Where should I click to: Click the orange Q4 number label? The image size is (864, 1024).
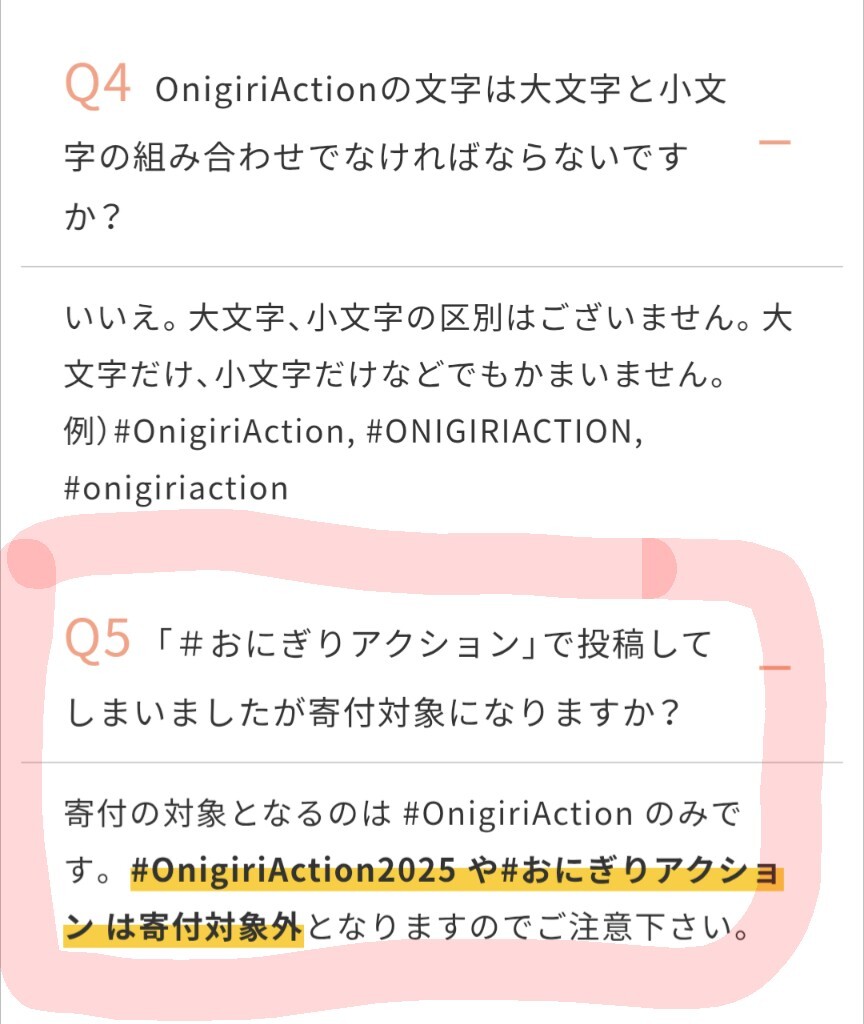click(98, 86)
